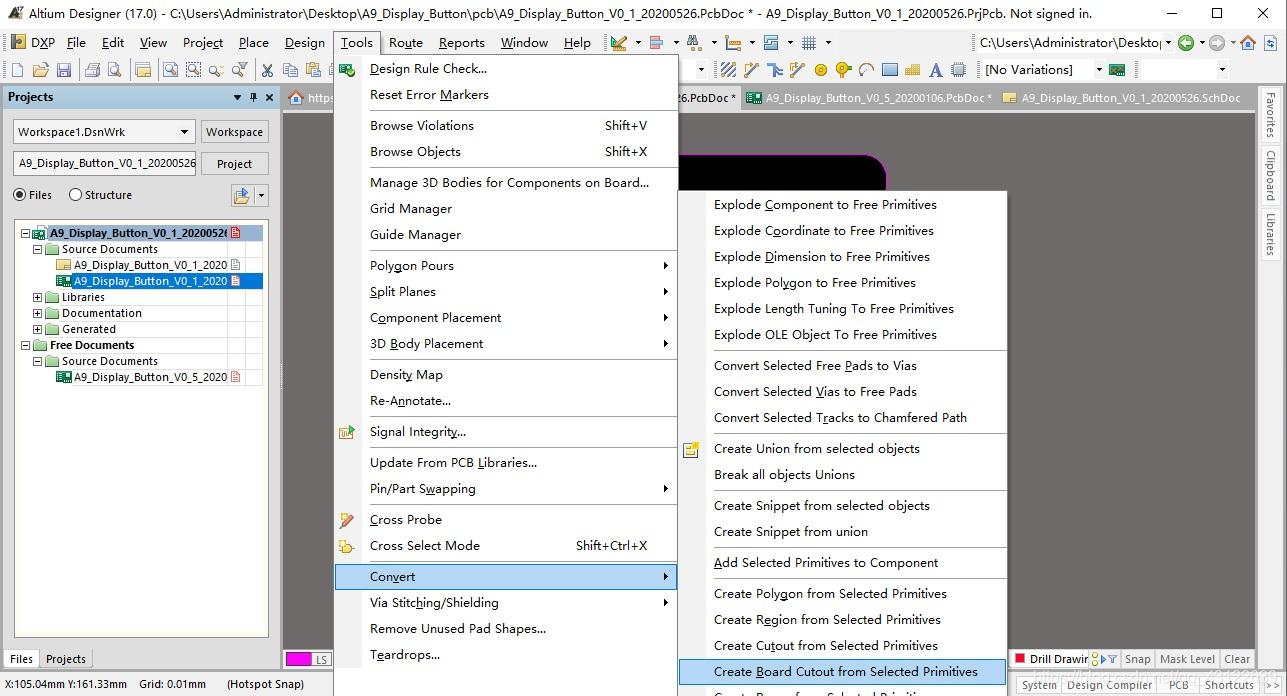Screen dimensions: 1287x696
Task: Click the green Back navigation arrow
Action: [1185, 43]
